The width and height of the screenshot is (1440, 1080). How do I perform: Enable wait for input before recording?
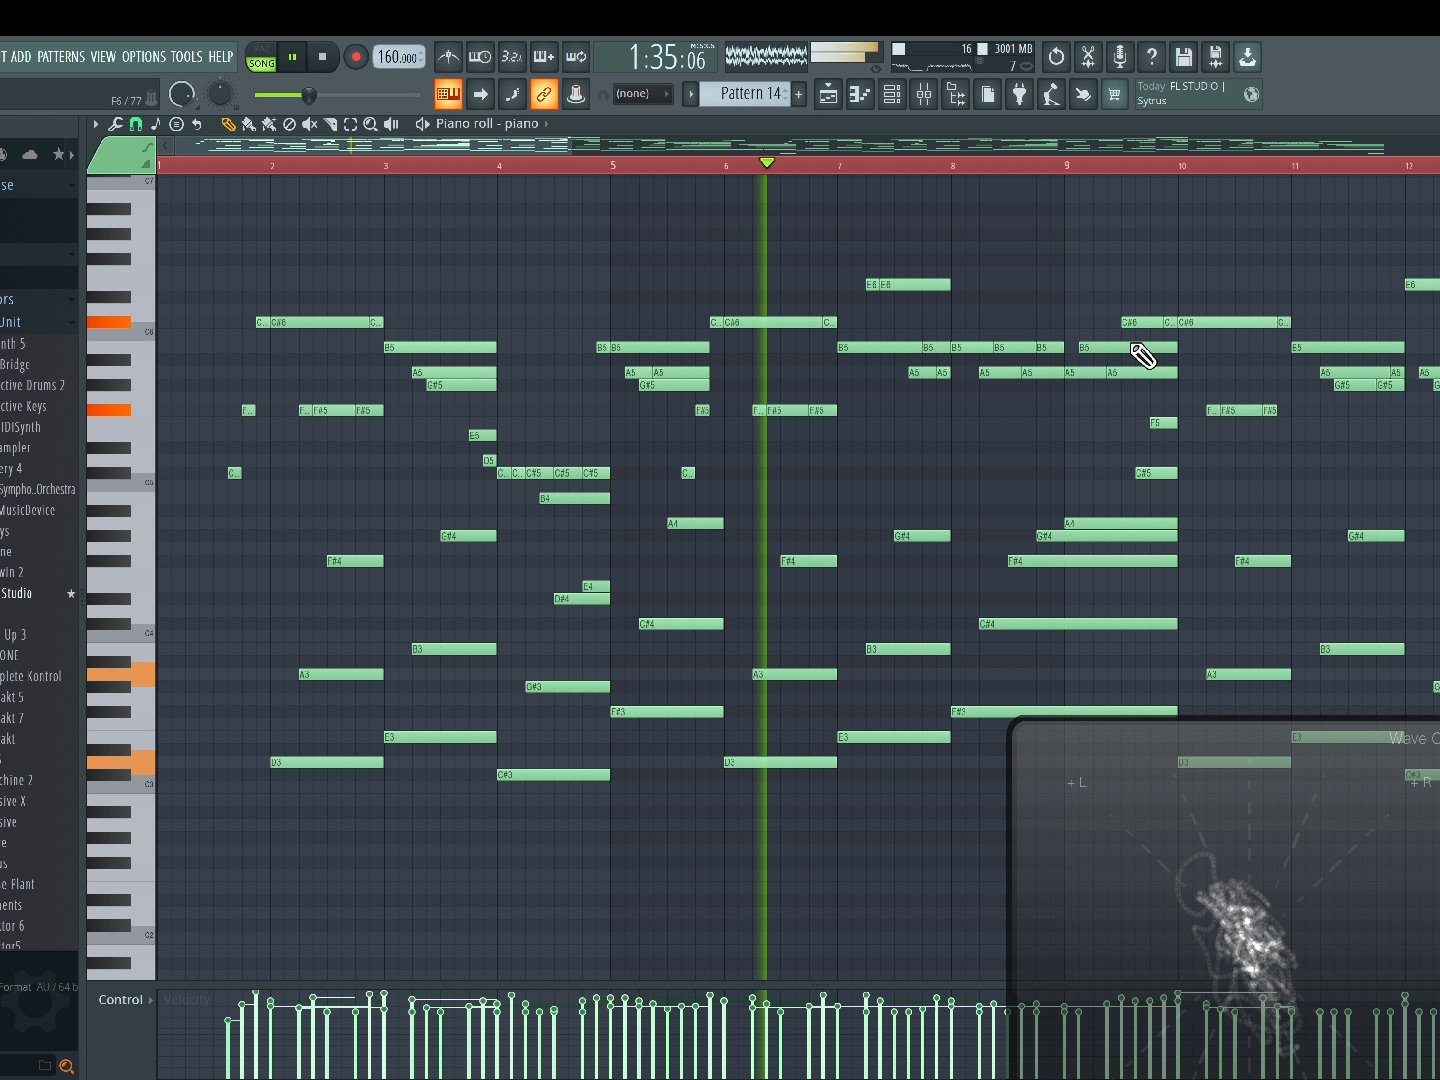(x=480, y=57)
